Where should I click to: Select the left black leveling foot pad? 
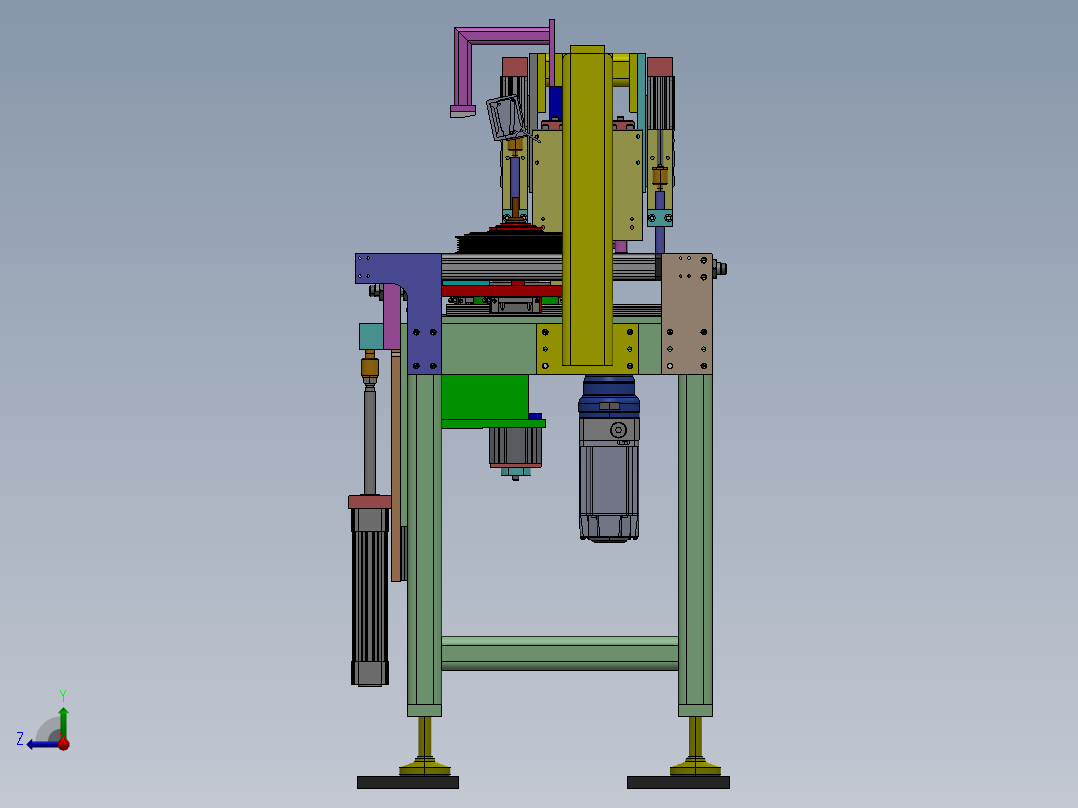408,783
